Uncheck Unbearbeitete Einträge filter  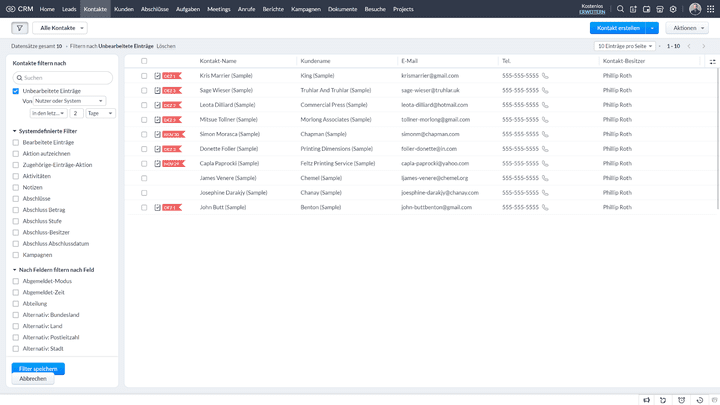[16, 91]
